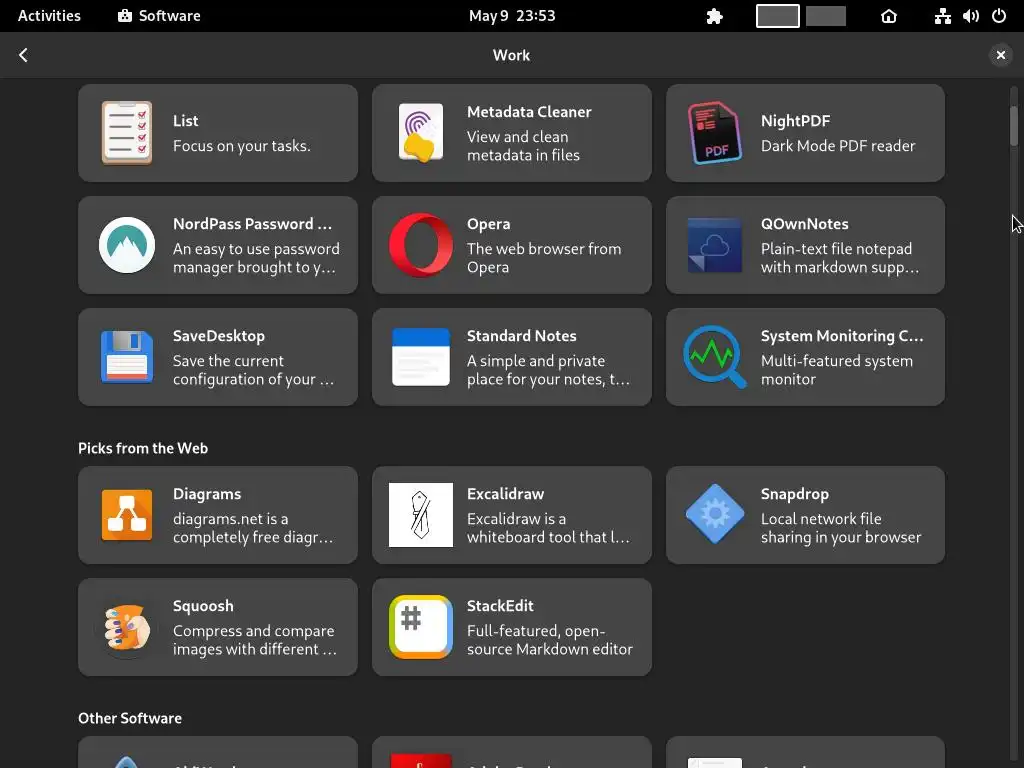Click the red Opera logo icon
This screenshot has height=768, width=1024.
click(421, 245)
